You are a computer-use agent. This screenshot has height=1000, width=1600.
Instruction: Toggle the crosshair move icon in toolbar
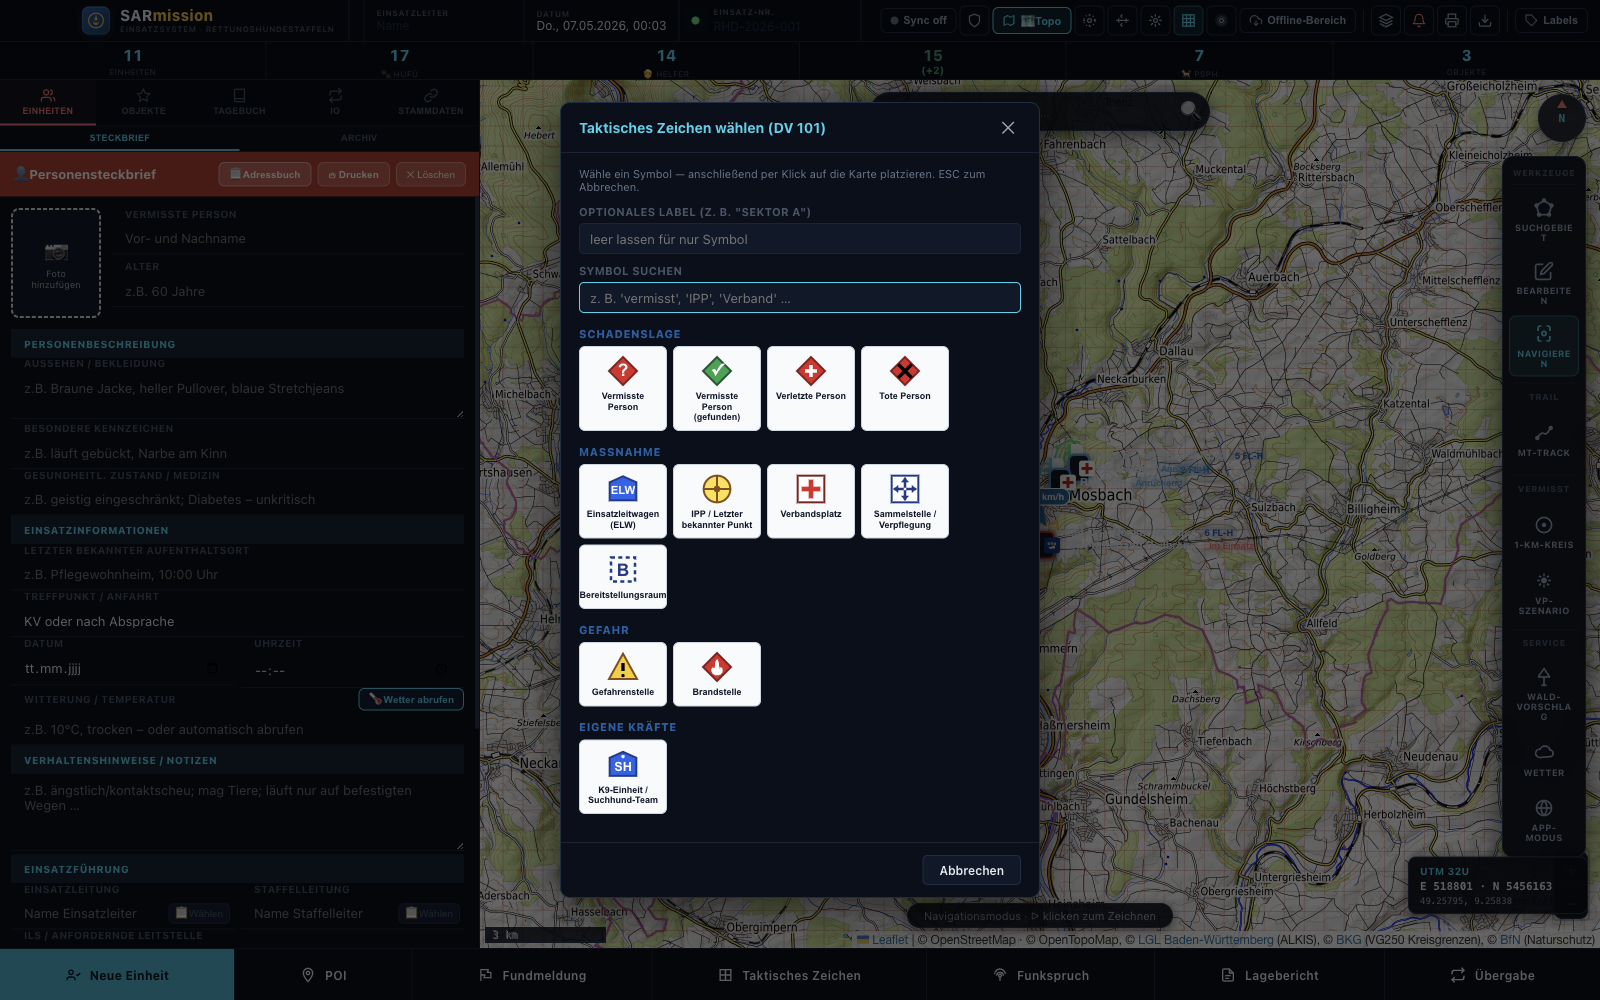coord(1122,20)
